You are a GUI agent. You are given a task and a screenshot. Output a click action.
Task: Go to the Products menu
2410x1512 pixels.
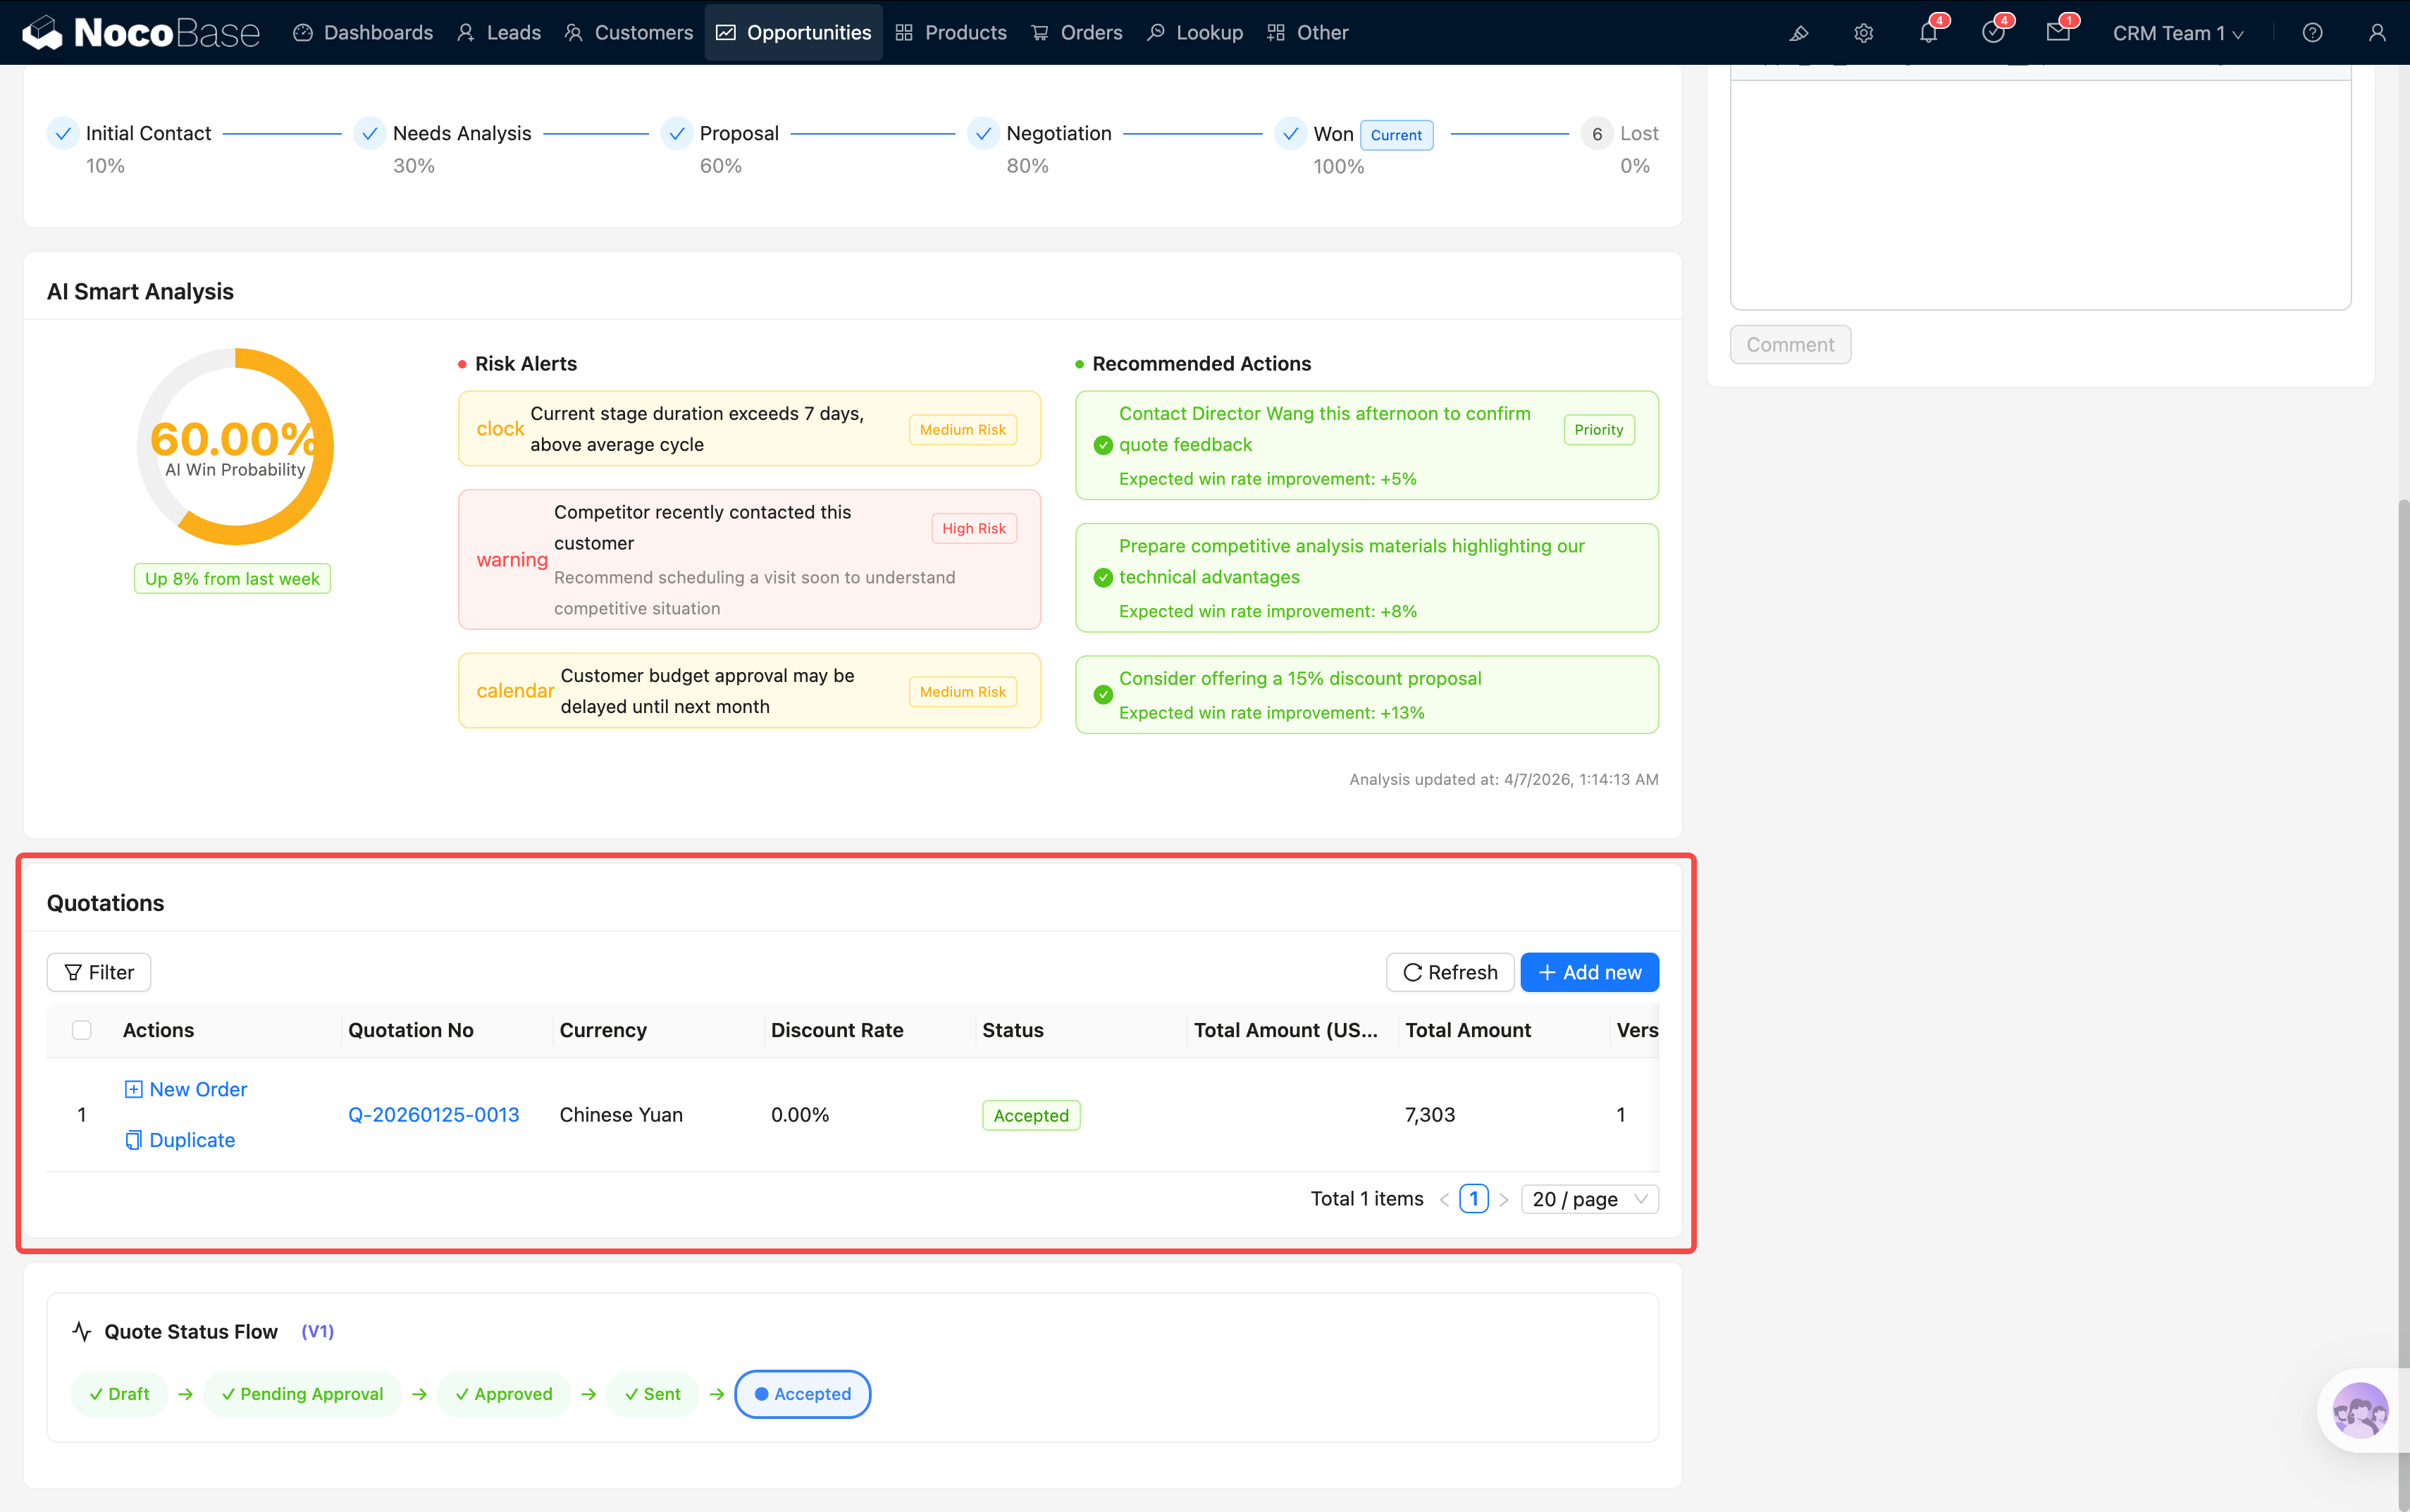[x=951, y=33]
